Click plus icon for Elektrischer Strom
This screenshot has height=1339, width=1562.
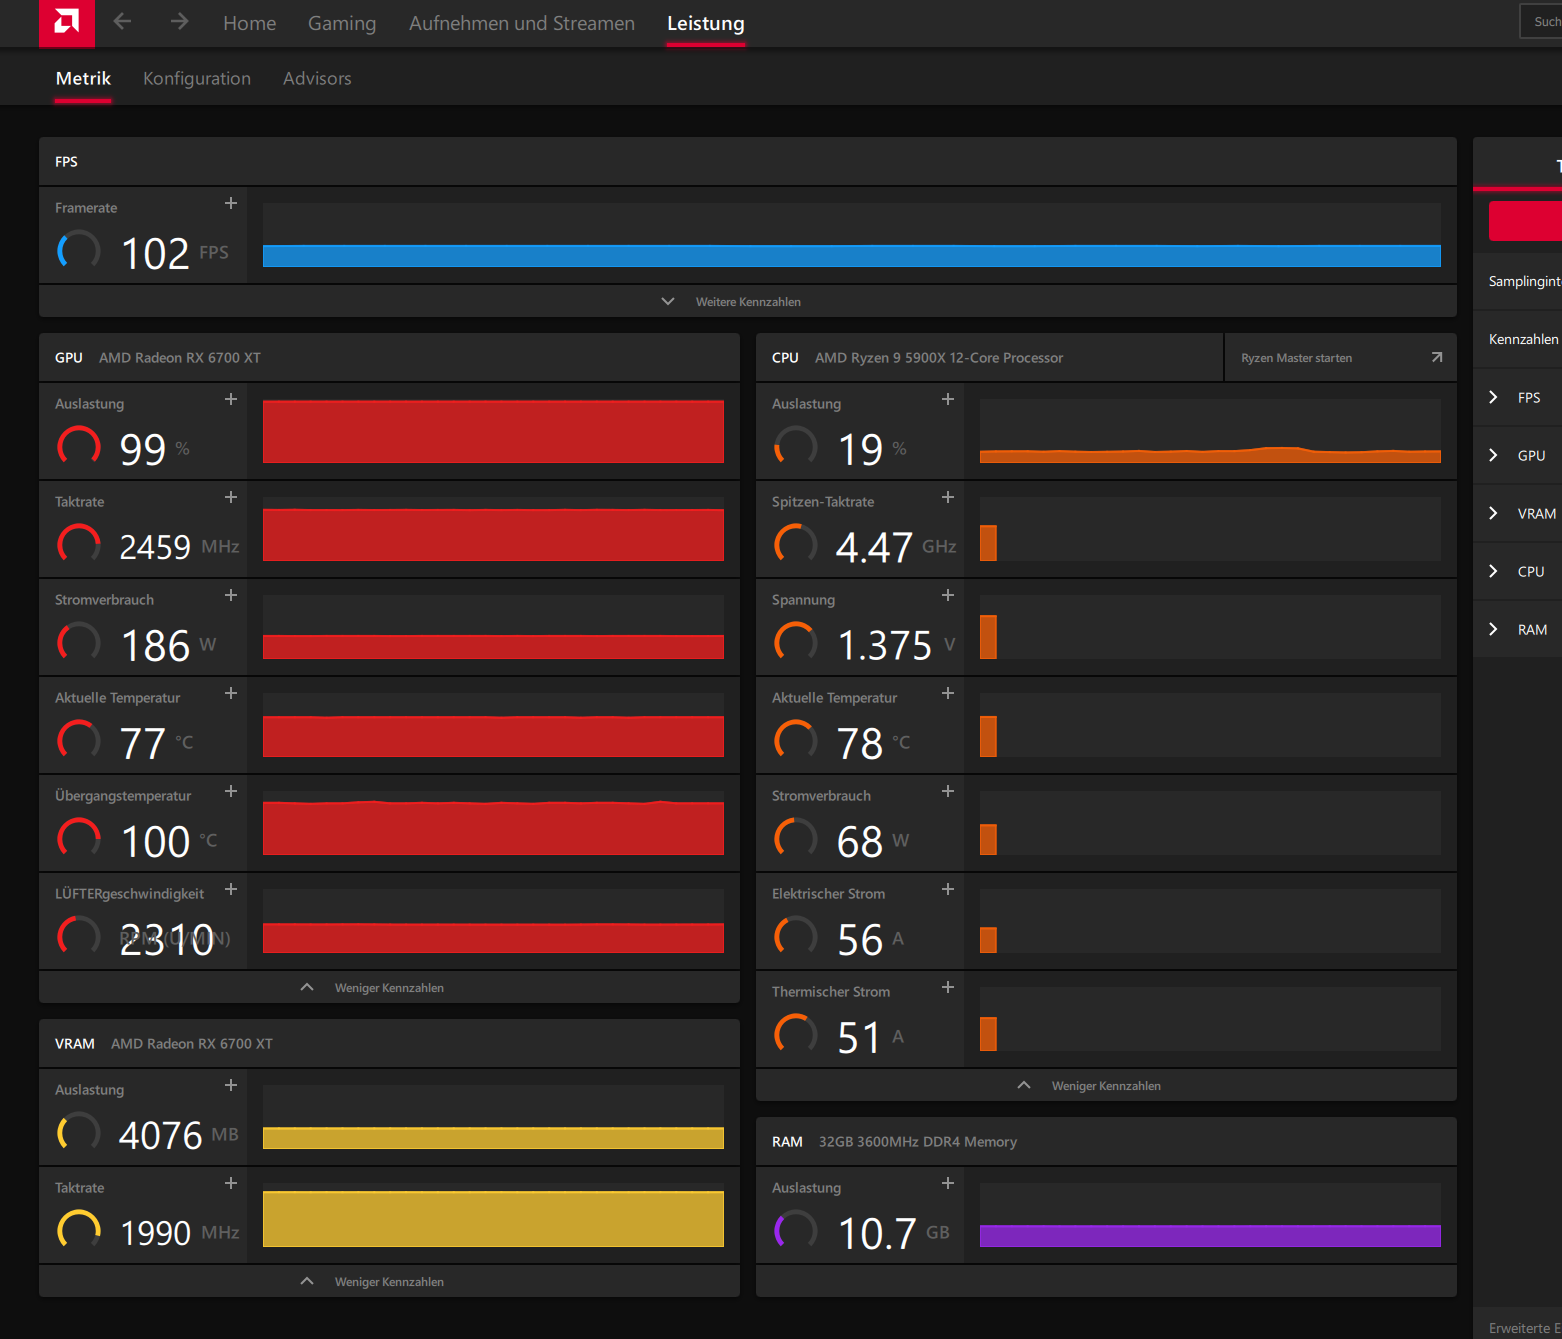pyautogui.click(x=948, y=889)
